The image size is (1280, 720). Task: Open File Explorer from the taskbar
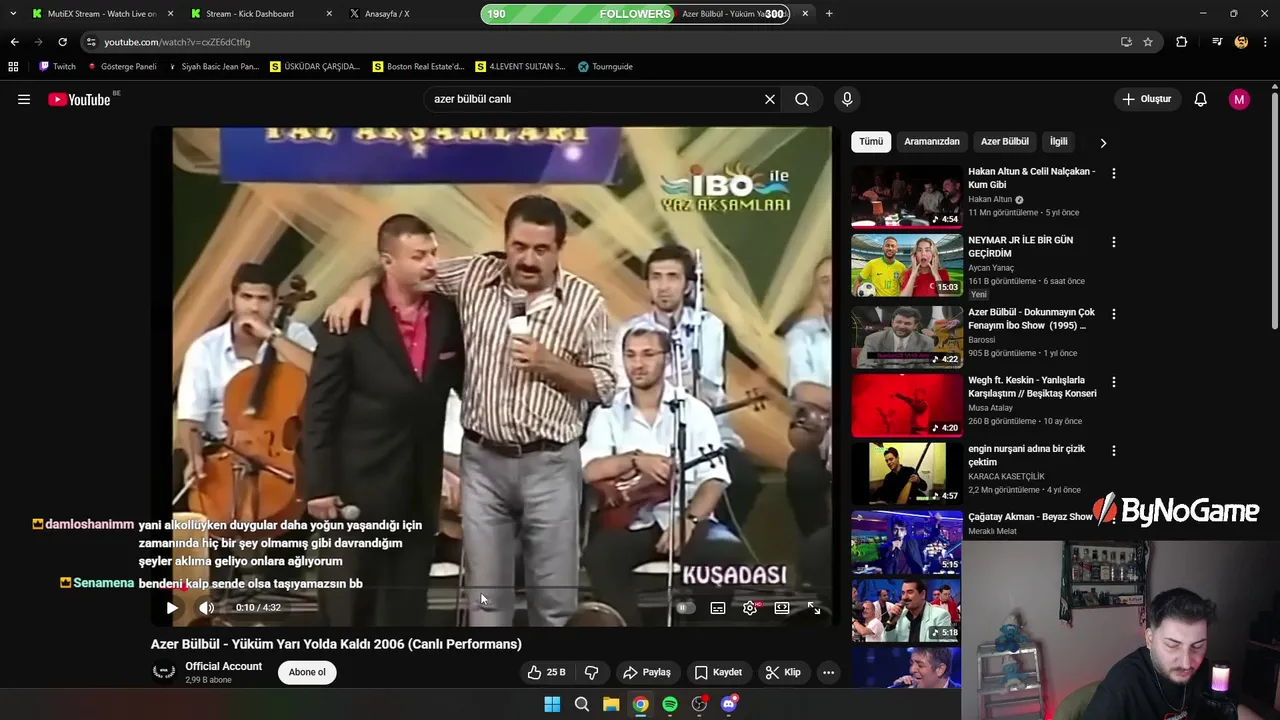coord(611,704)
